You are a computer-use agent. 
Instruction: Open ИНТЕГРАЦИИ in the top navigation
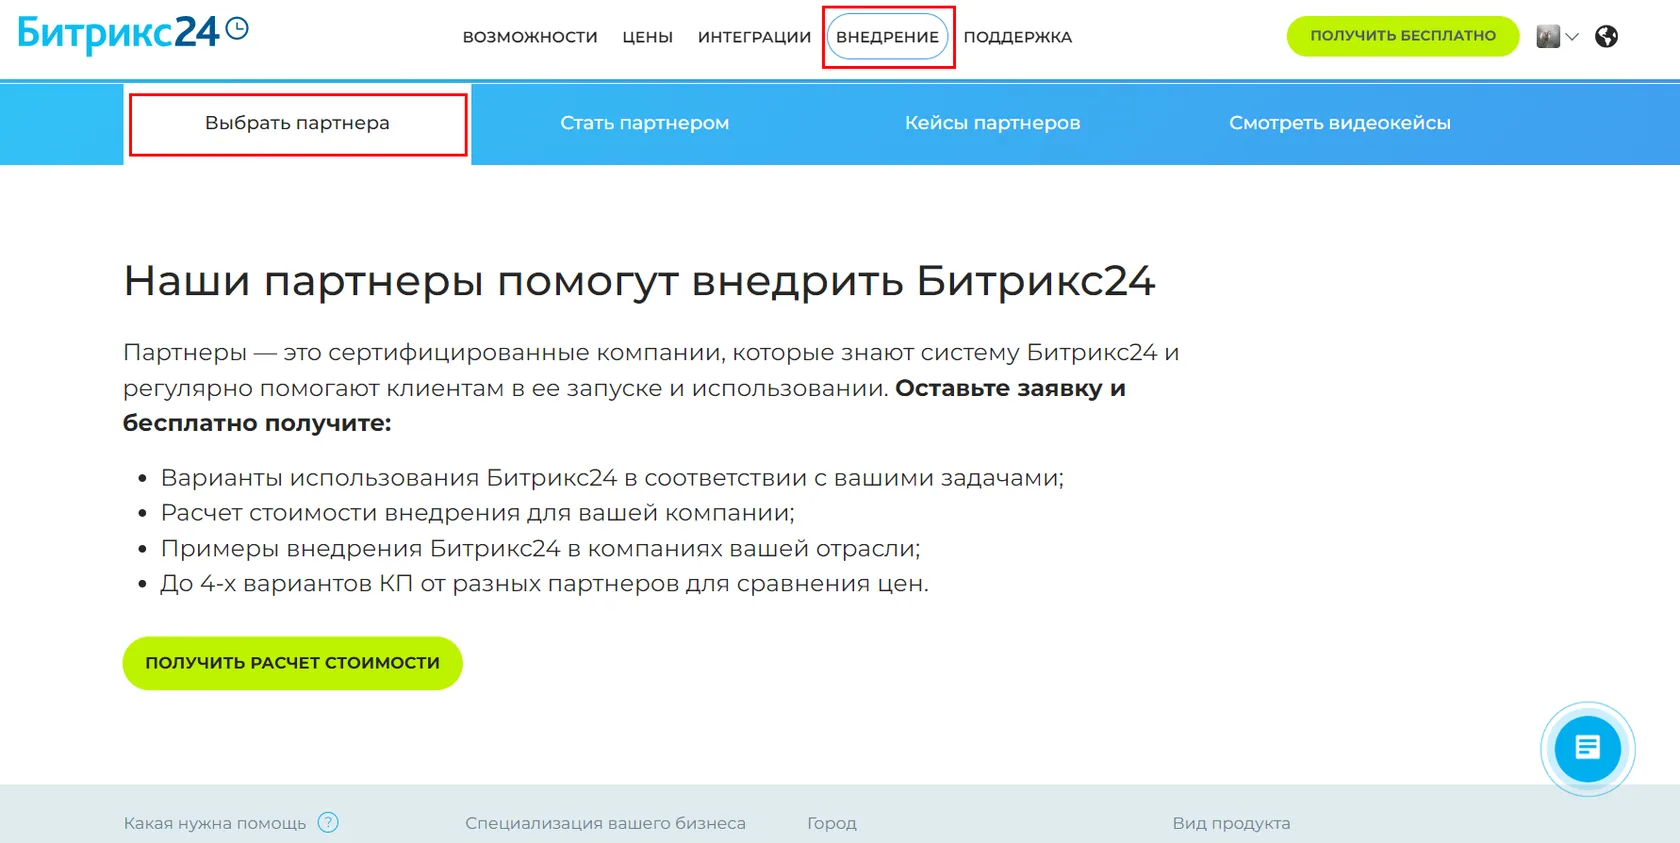pos(754,37)
